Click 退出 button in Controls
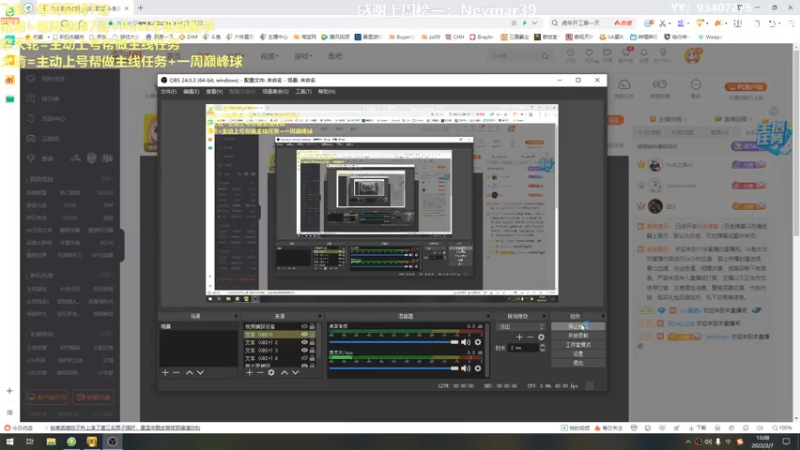The image size is (800, 450). click(578, 363)
